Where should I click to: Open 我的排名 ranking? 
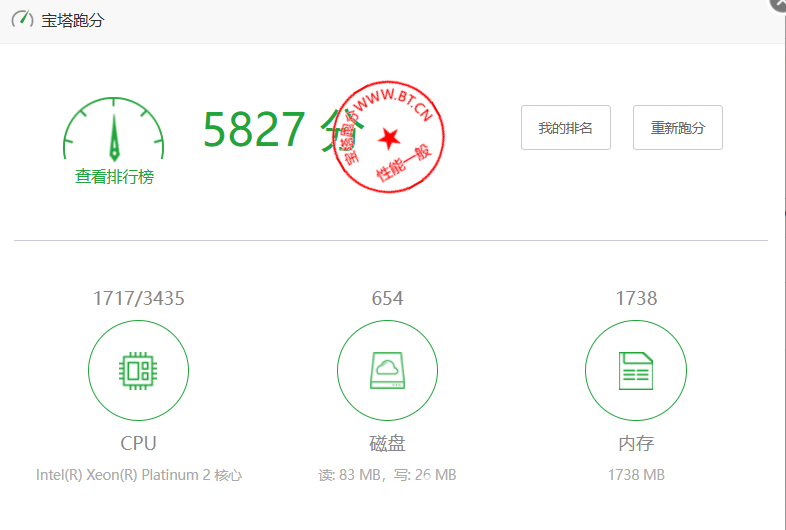pos(565,128)
